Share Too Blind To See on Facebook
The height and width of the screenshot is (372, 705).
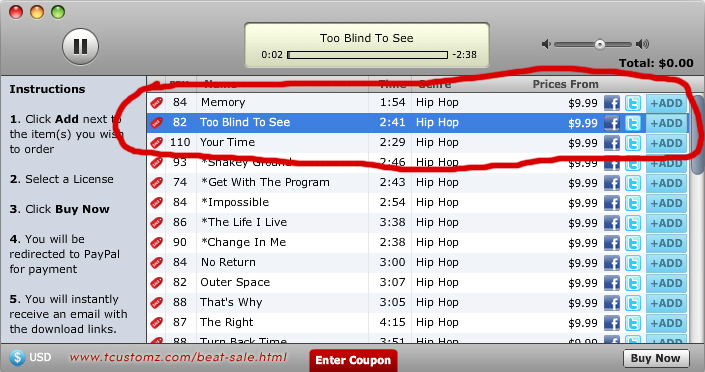click(611, 123)
